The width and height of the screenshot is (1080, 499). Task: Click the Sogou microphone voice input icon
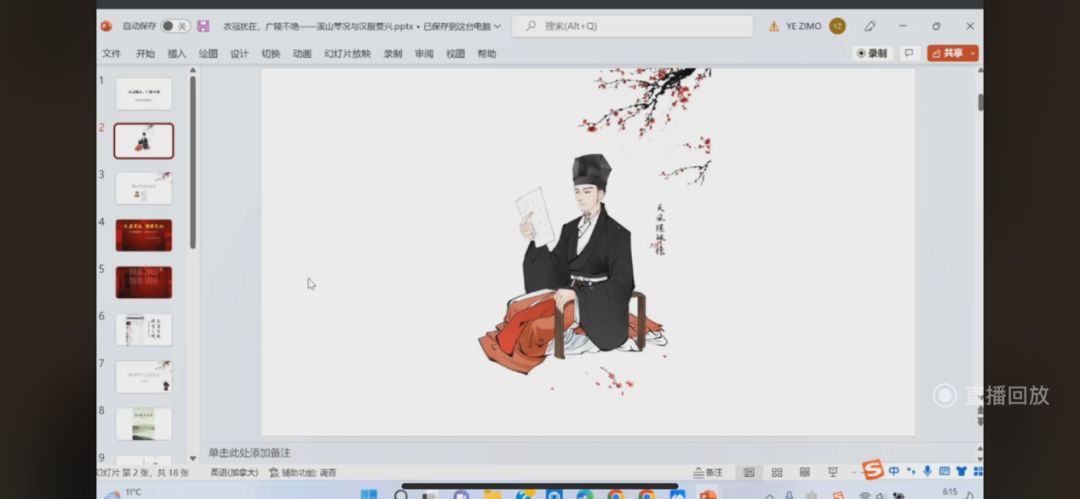click(927, 471)
